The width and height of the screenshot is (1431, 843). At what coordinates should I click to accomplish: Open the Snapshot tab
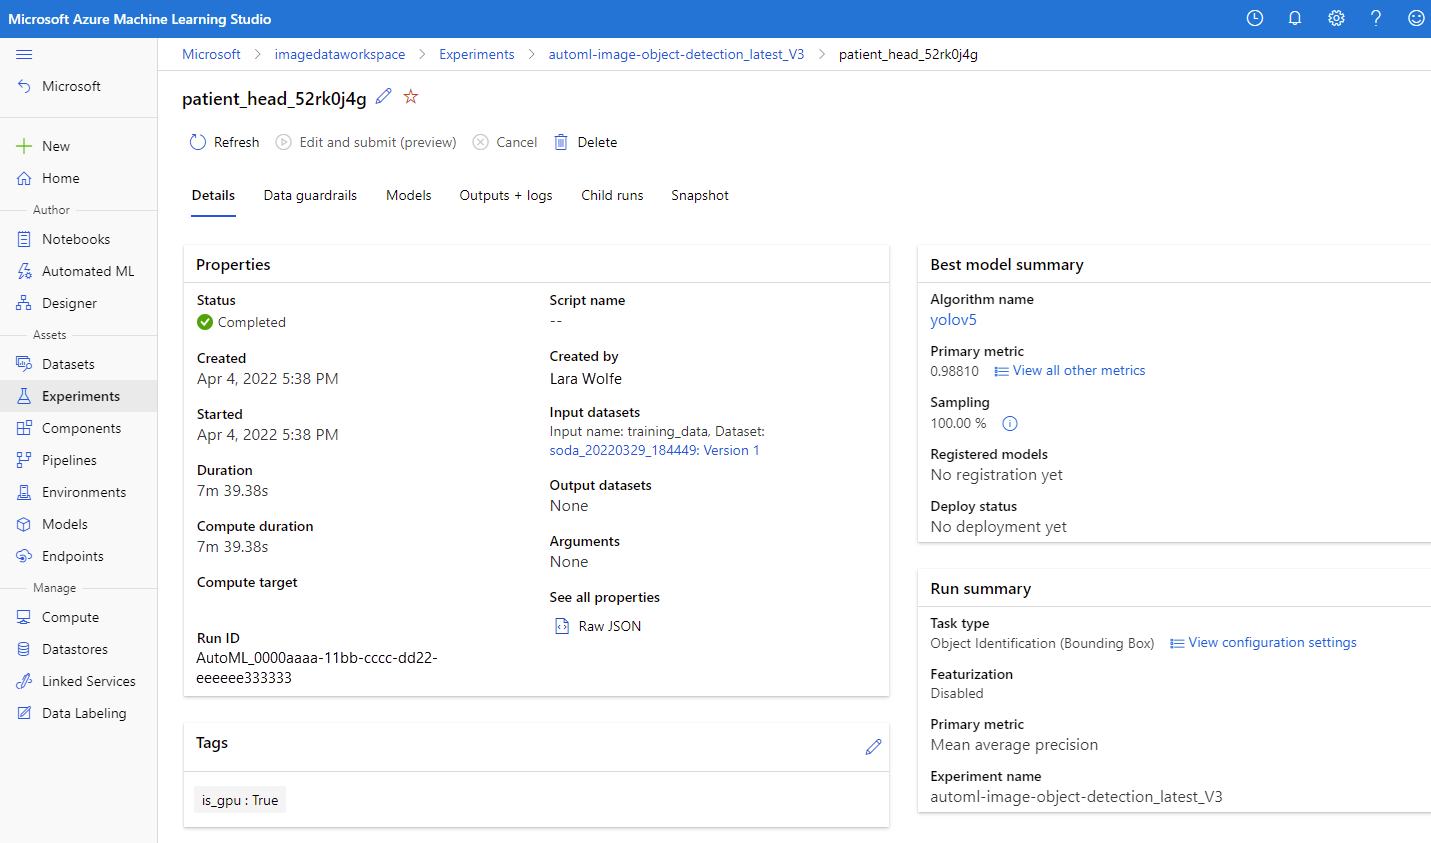(700, 195)
